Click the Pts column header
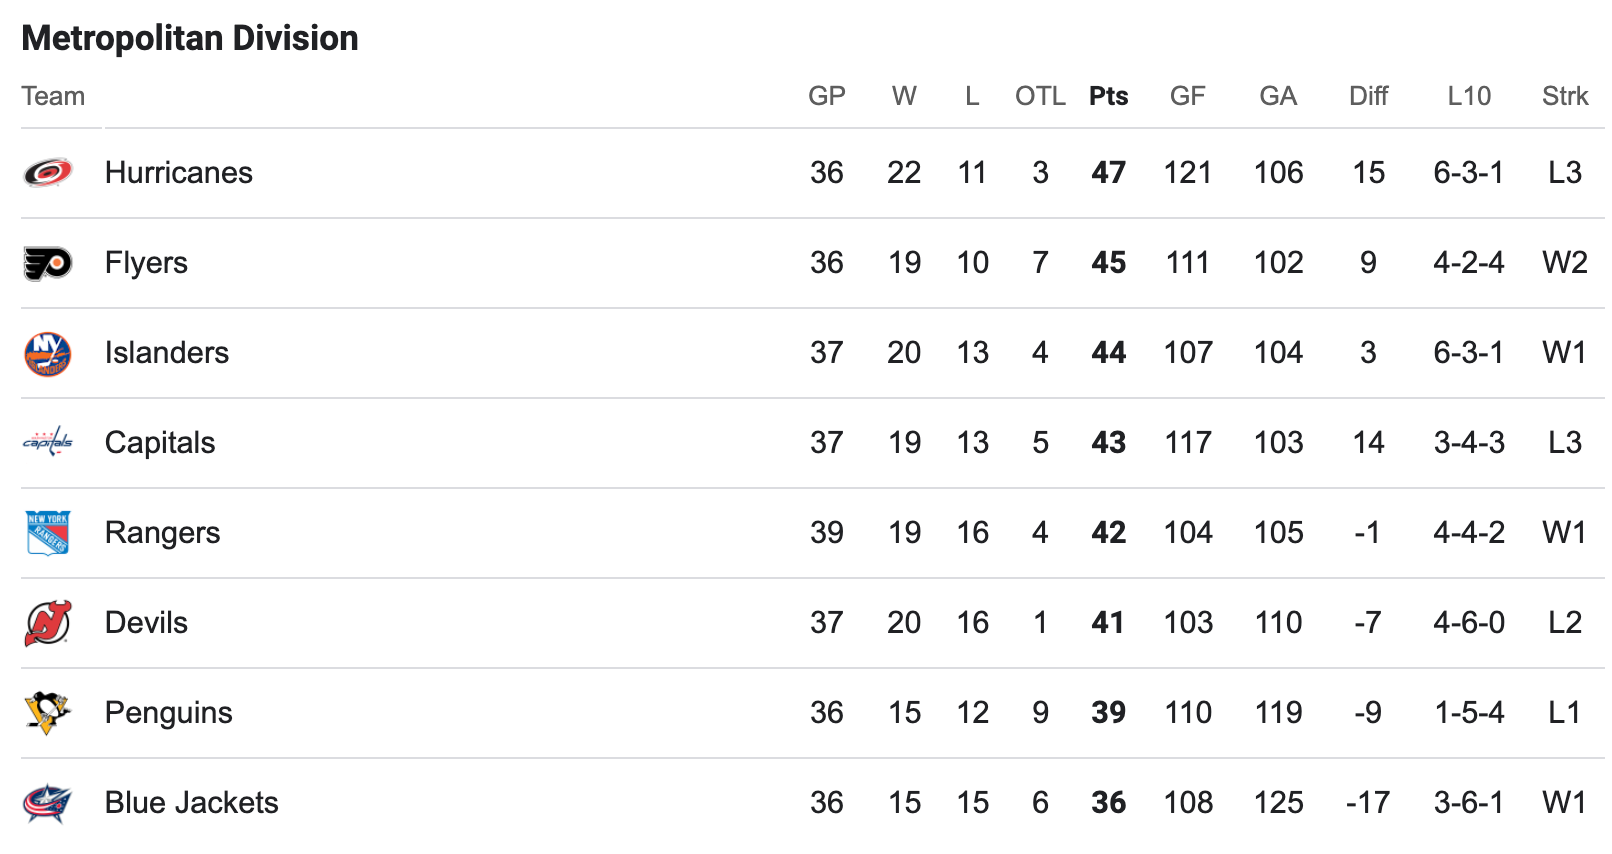Screen dimensions: 1612x854 [1109, 96]
